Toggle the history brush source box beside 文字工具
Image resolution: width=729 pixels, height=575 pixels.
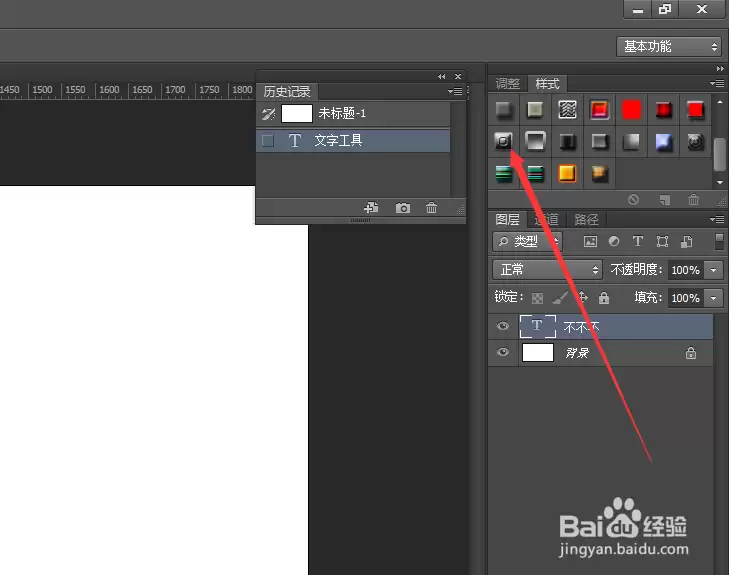(268, 140)
